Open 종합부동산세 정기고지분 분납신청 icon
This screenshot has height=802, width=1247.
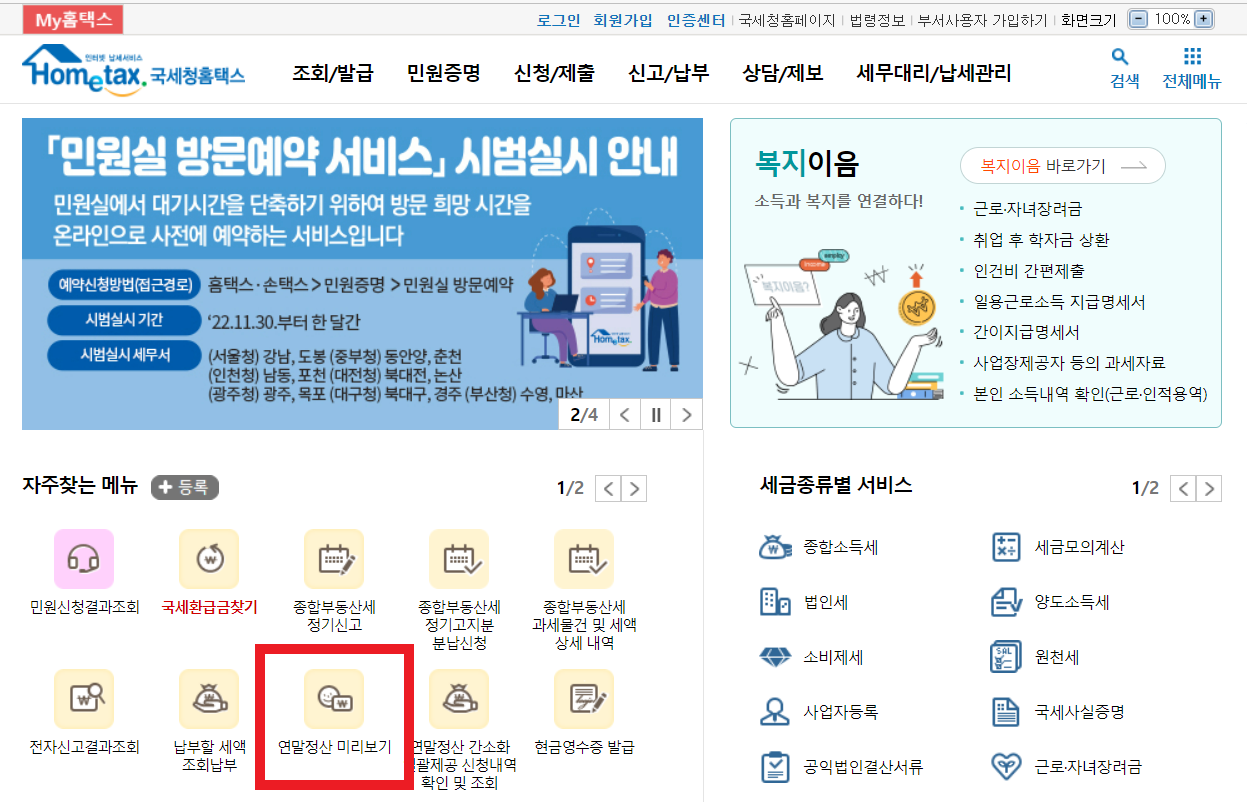tap(459, 559)
